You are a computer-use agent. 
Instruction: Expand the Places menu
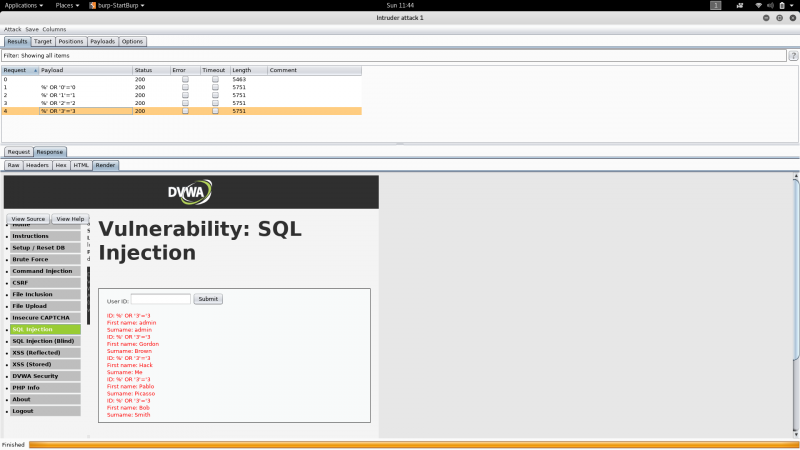point(67,5)
